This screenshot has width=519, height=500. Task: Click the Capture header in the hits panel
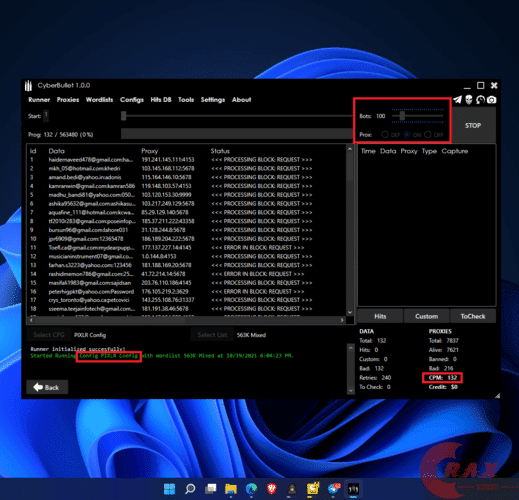[455, 151]
